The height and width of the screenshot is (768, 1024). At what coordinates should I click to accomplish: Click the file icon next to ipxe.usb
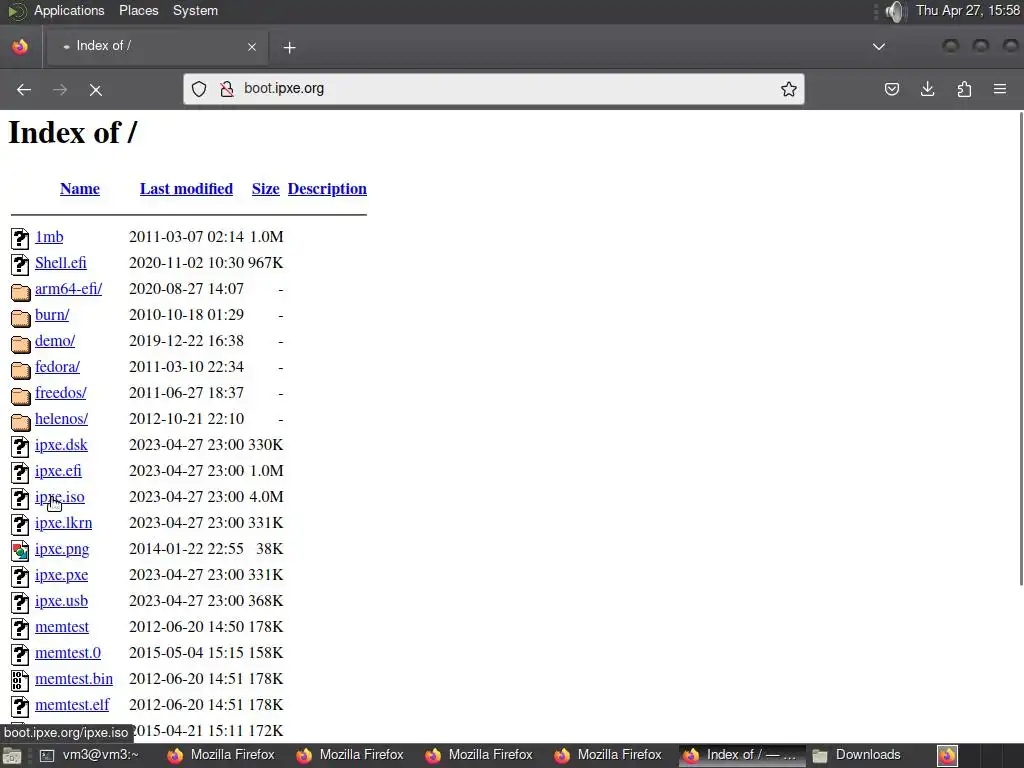20,602
